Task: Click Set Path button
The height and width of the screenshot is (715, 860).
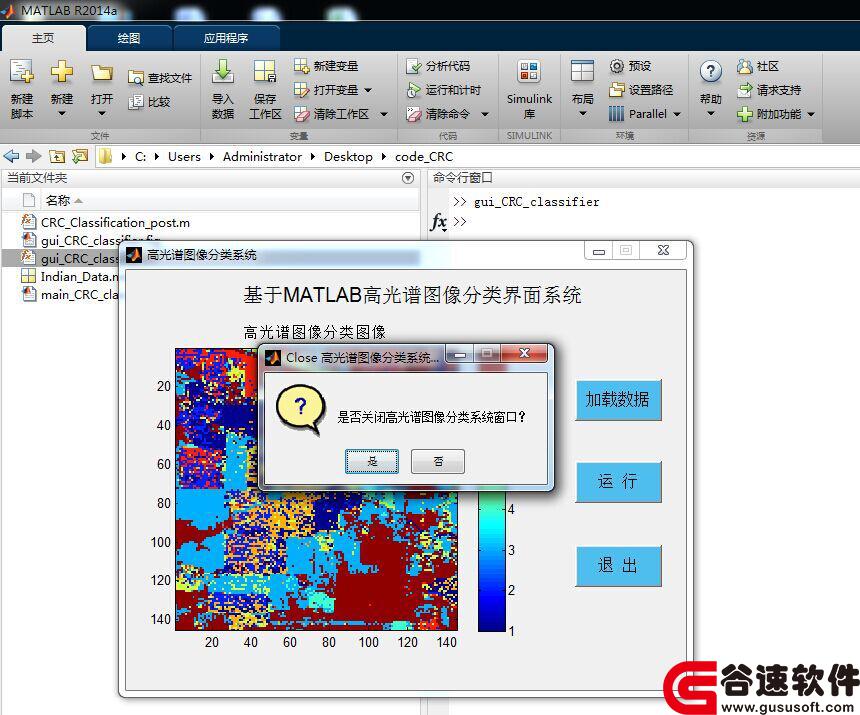Action: [x=641, y=89]
